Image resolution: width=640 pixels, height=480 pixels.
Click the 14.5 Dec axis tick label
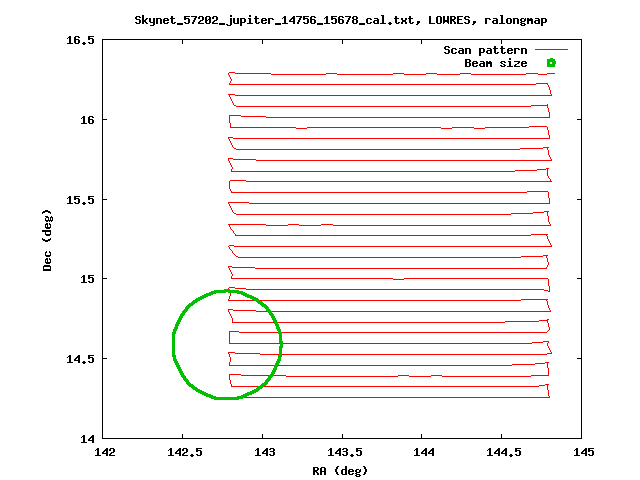(80, 359)
